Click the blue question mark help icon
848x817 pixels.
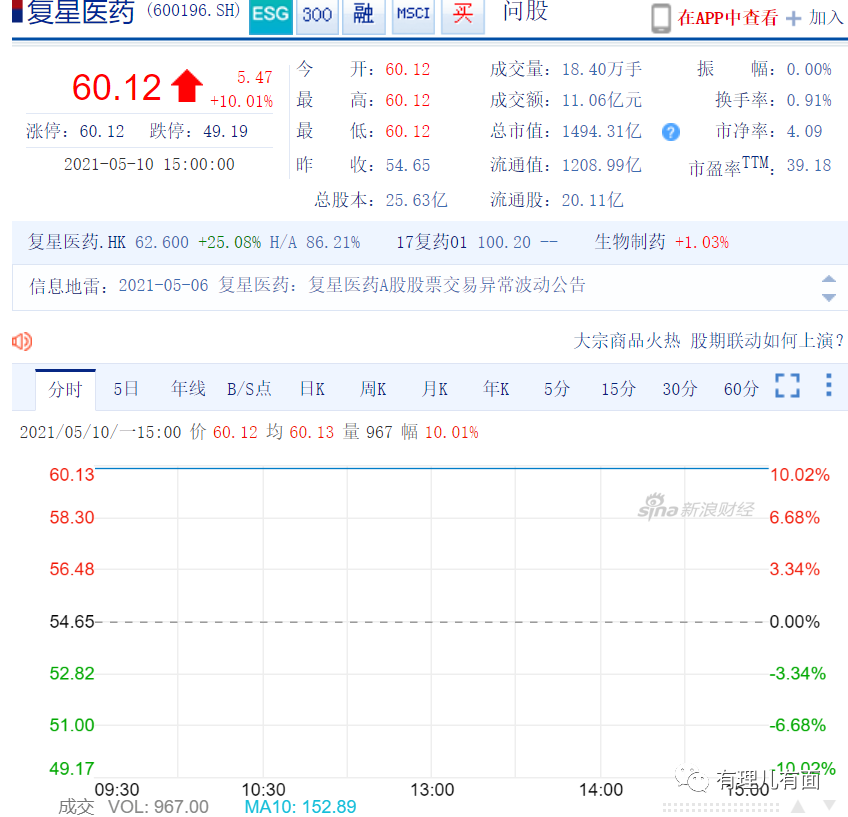click(x=671, y=132)
